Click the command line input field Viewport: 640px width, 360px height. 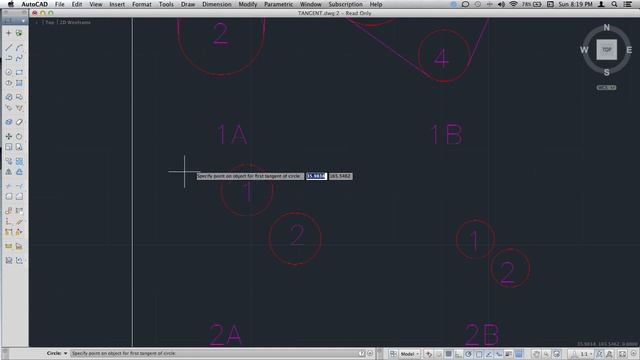pyautogui.click(x=213, y=353)
